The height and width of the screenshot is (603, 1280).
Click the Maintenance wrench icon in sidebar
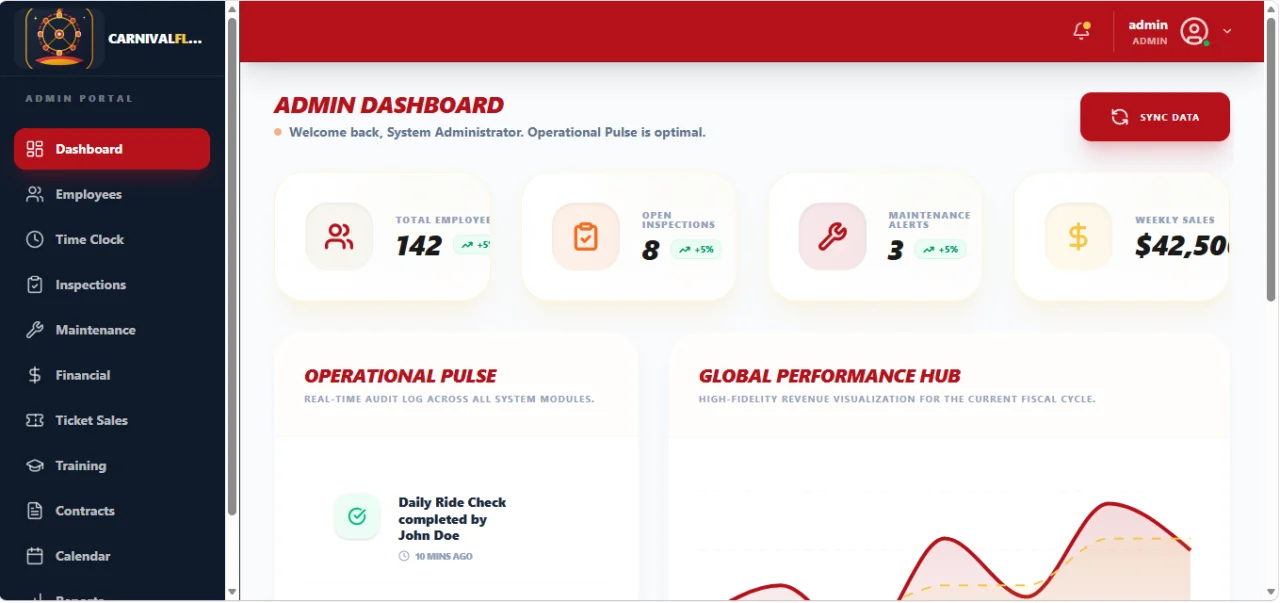pos(35,330)
